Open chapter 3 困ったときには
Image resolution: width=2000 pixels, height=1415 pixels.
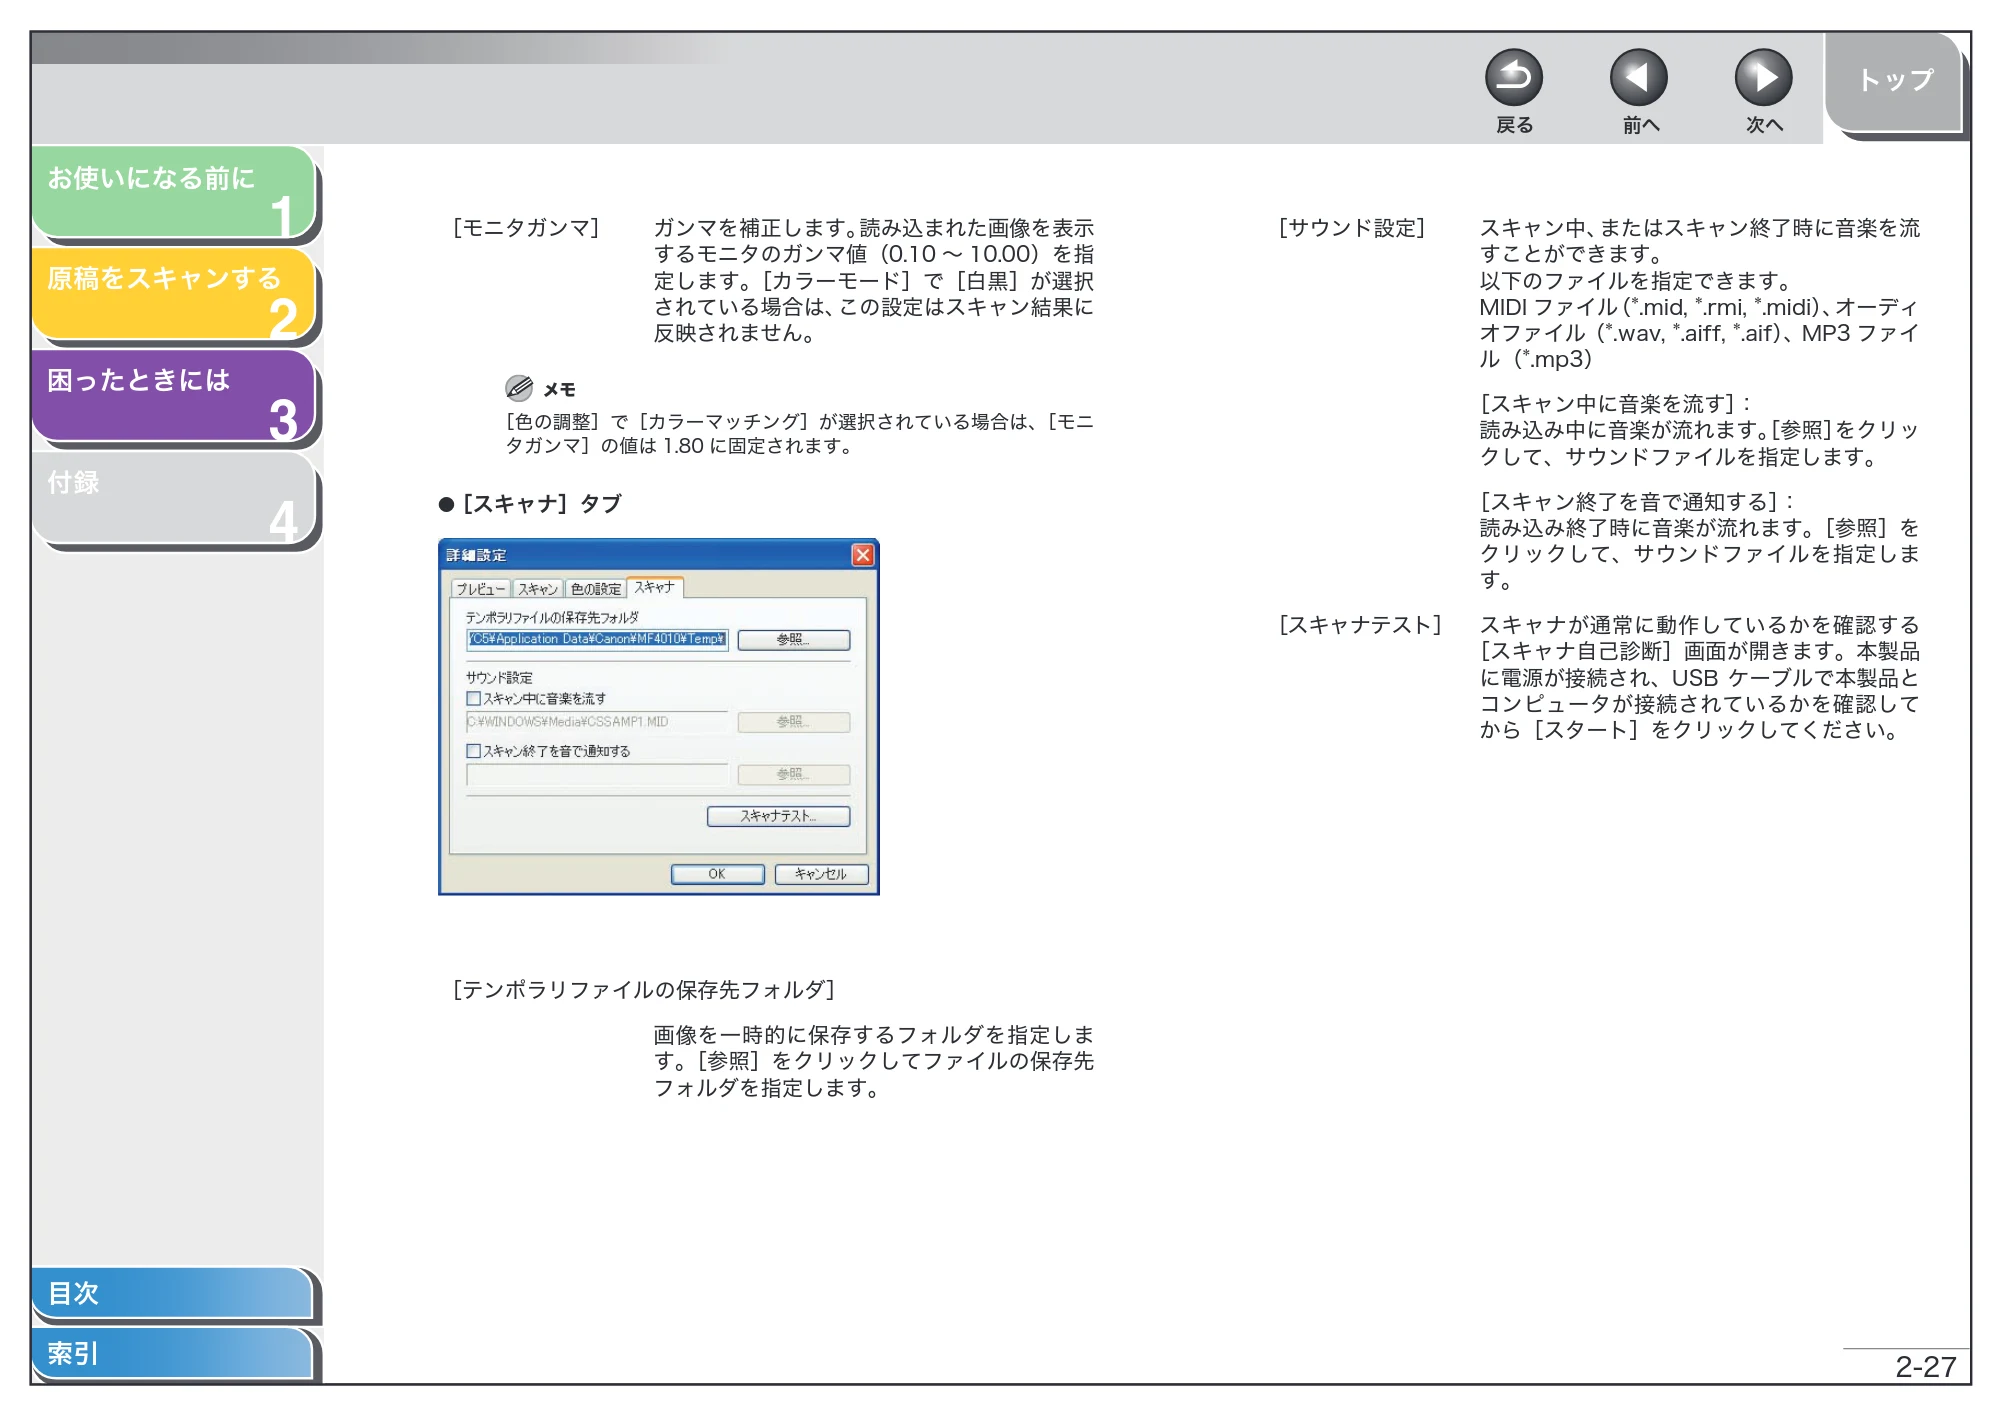tap(175, 396)
